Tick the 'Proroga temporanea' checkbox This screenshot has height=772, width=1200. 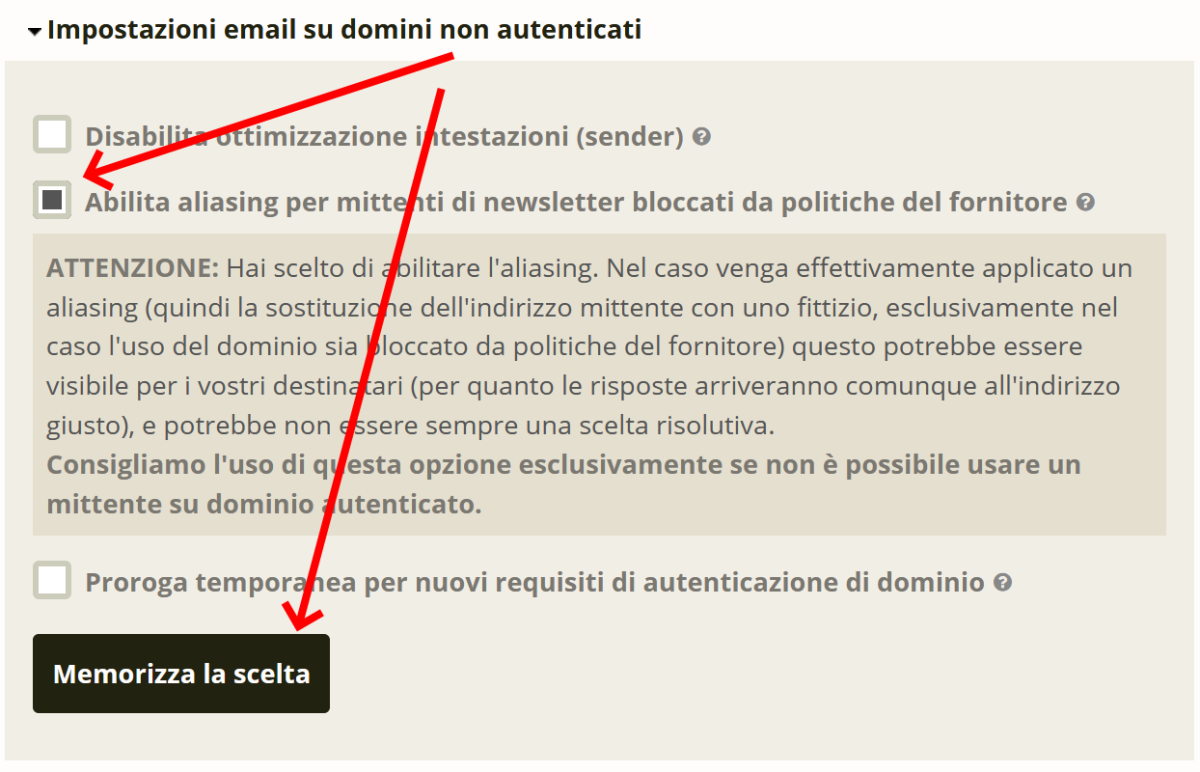[x=52, y=580]
